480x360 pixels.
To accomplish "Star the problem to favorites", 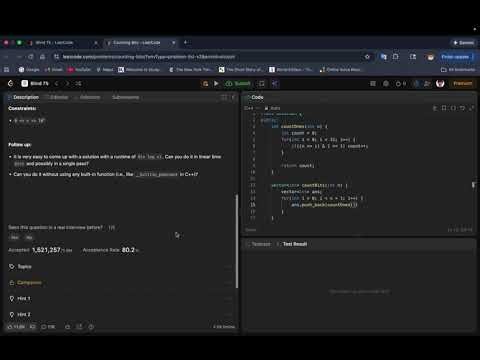I will click(x=67, y=327).
